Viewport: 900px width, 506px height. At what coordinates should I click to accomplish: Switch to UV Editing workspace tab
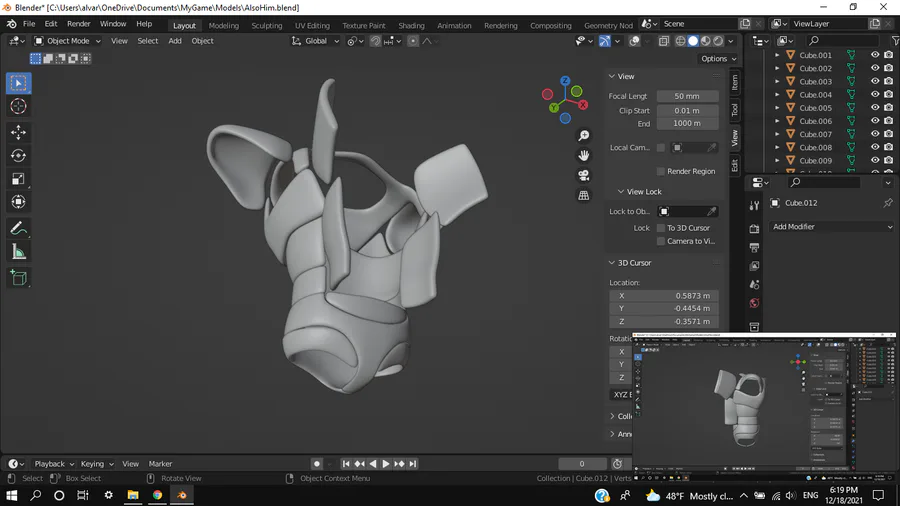312,25
